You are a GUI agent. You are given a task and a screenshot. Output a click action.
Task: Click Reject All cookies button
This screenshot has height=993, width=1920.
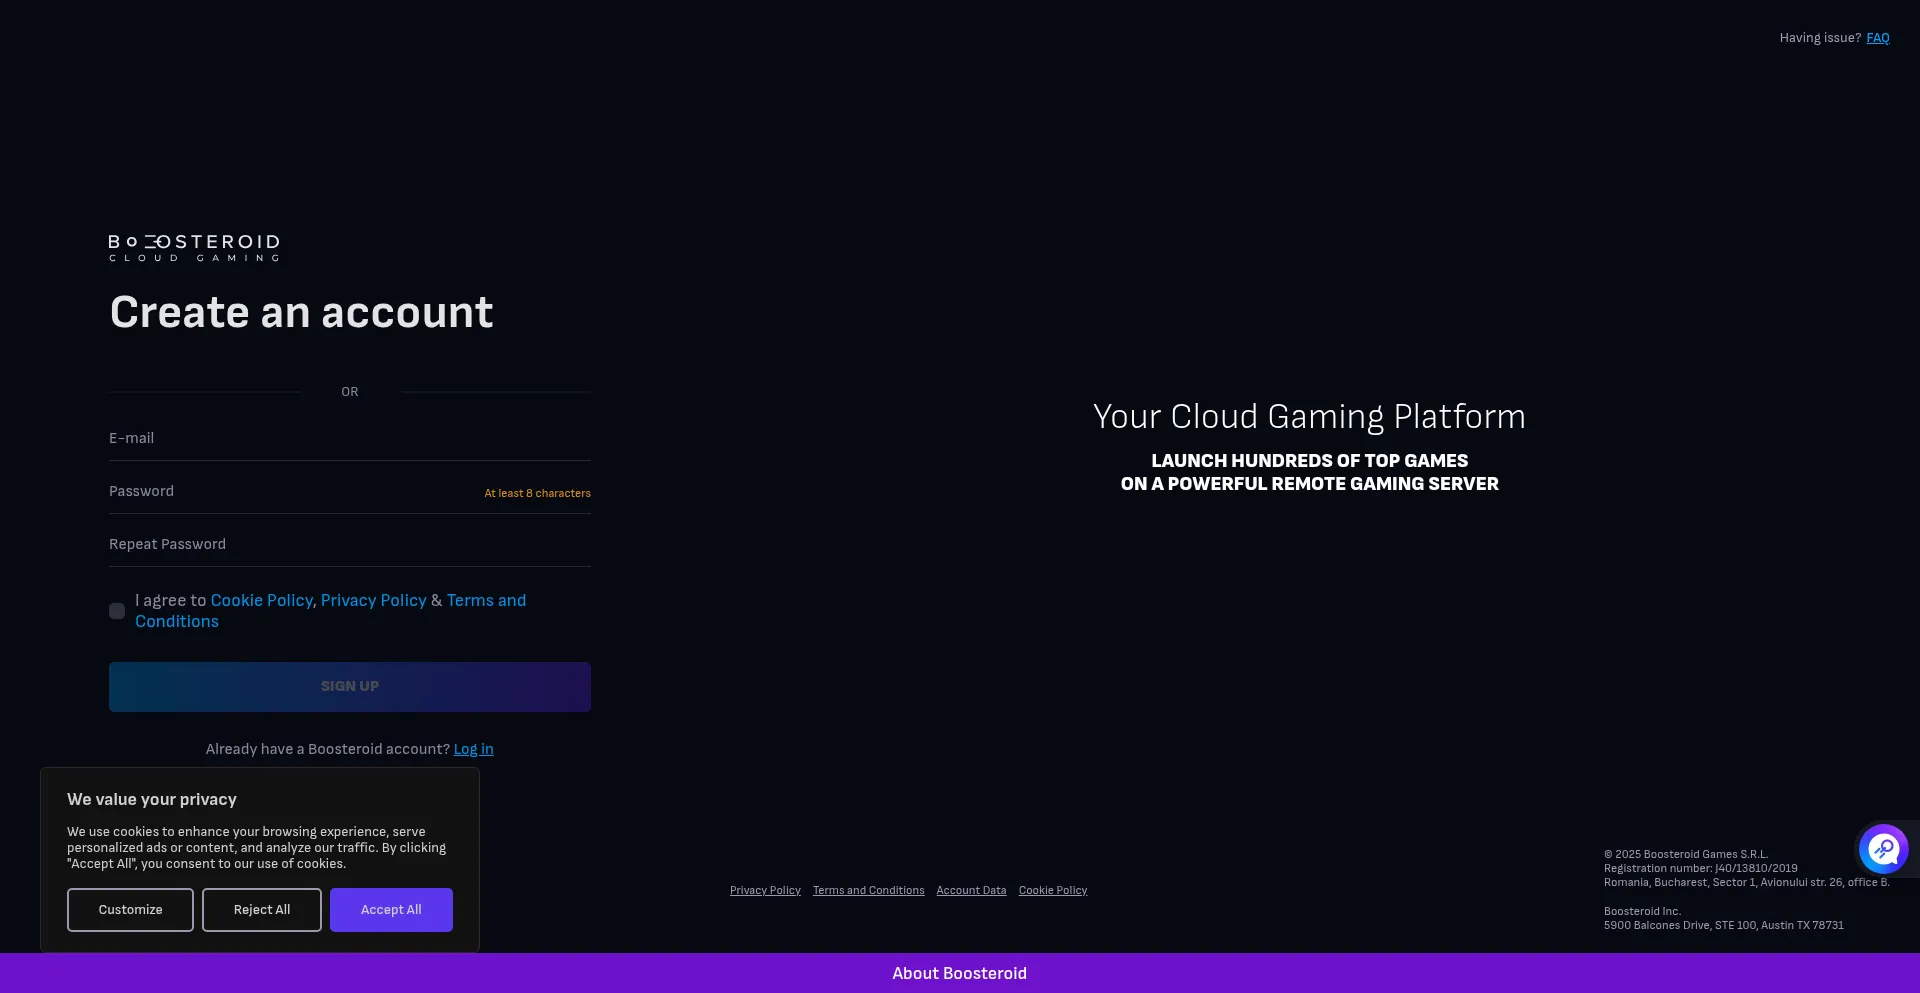[x=262, y=910]
